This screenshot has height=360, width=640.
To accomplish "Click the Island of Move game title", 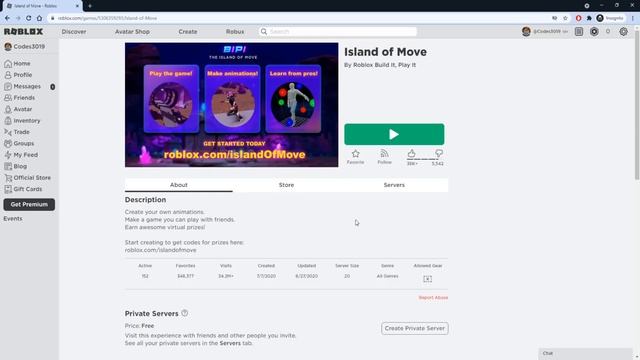I will [x=385, y=52].
